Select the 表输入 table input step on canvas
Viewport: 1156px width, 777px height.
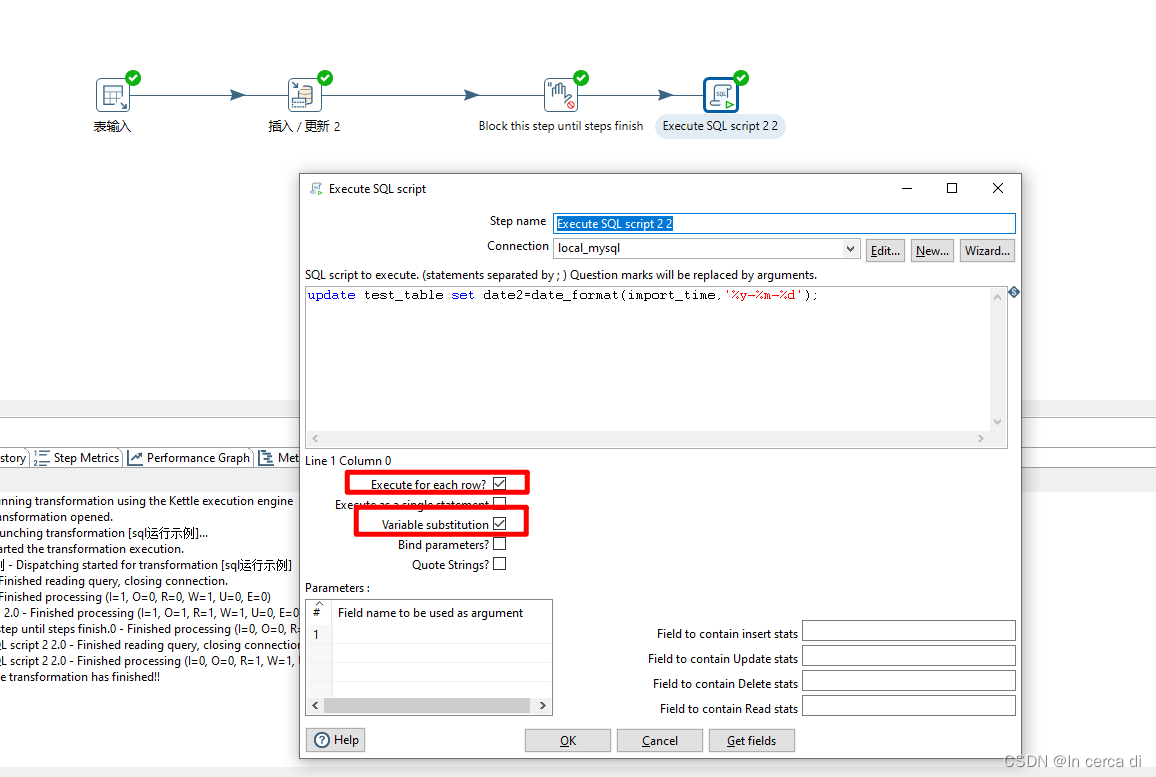tap(112, 95)
